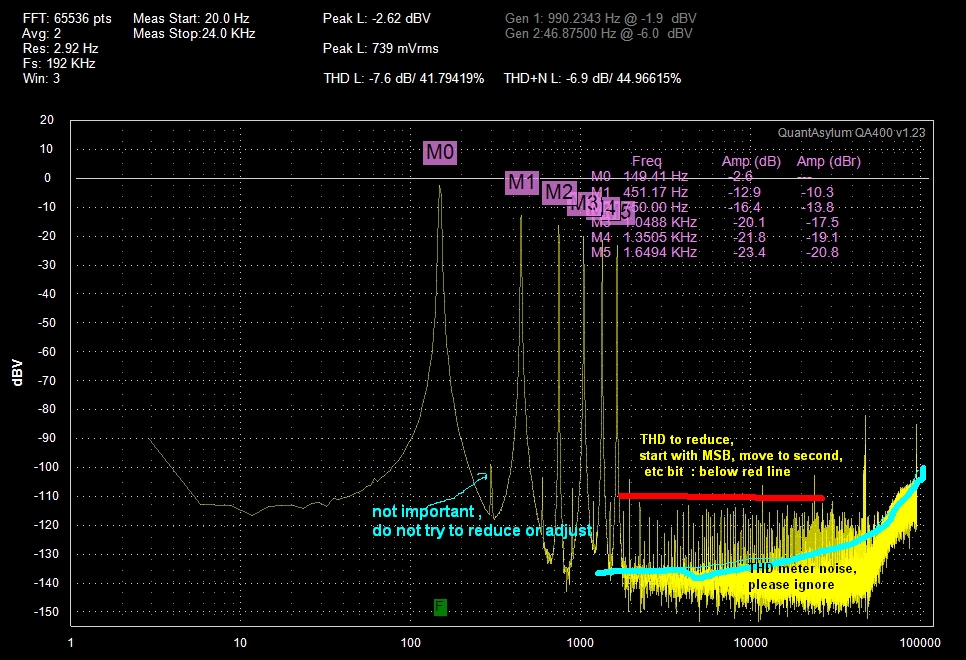This screenshot has width=966, height=660.
Task: Click the '451.17 Hz' frequency in M1 row
Action: pos(656,192)
